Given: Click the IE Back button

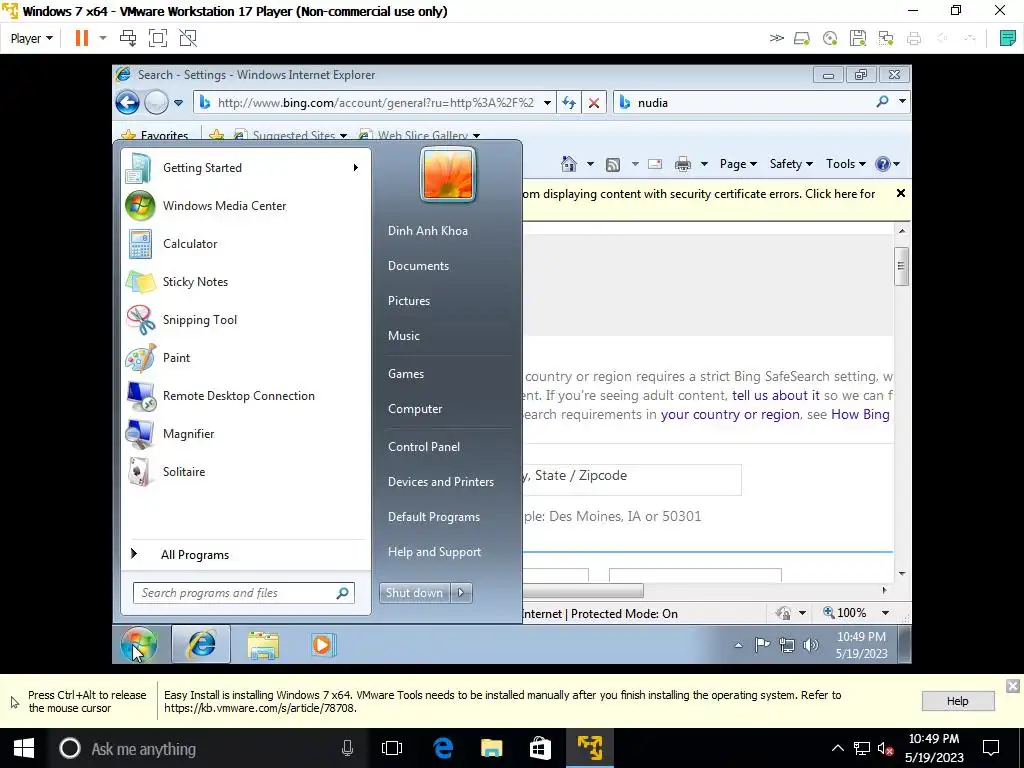Looking at the screenshot, I should [127, 103].
